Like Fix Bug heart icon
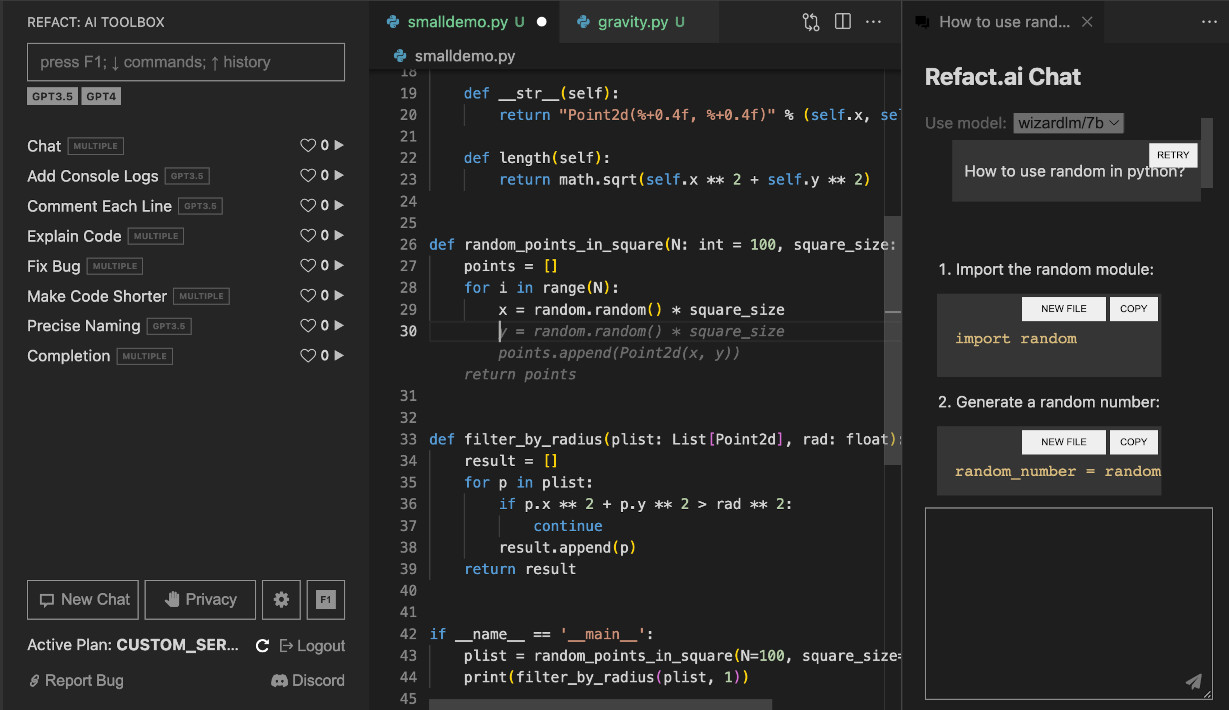This screenshot has width=1229, height=710. click(x=308, y=266)
